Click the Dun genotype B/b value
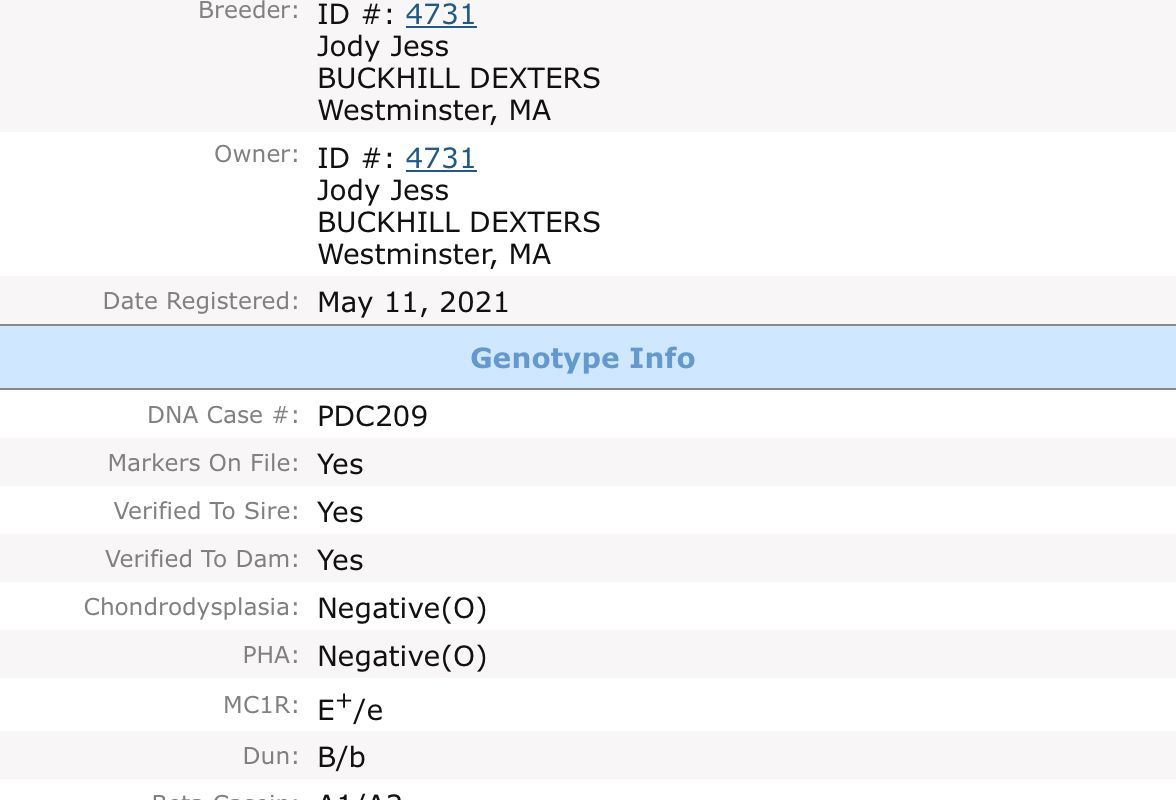This screenshot has height=800, width=1176. pos(341,757)
